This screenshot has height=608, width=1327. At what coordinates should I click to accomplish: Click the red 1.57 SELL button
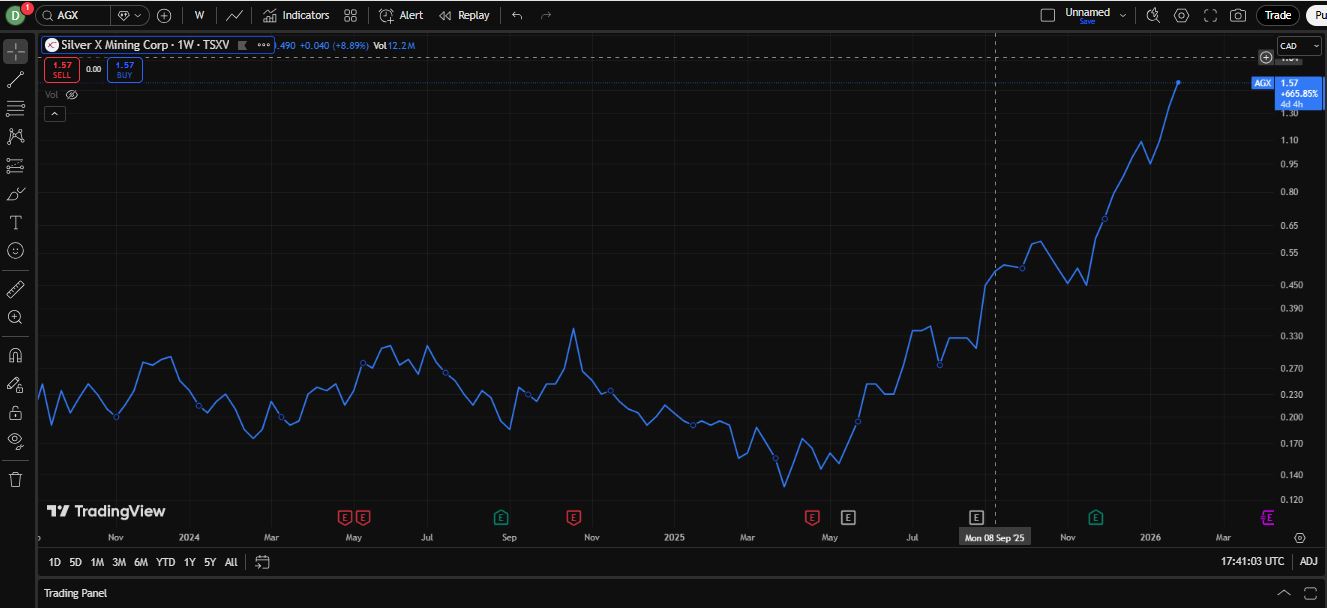[61, 69]
